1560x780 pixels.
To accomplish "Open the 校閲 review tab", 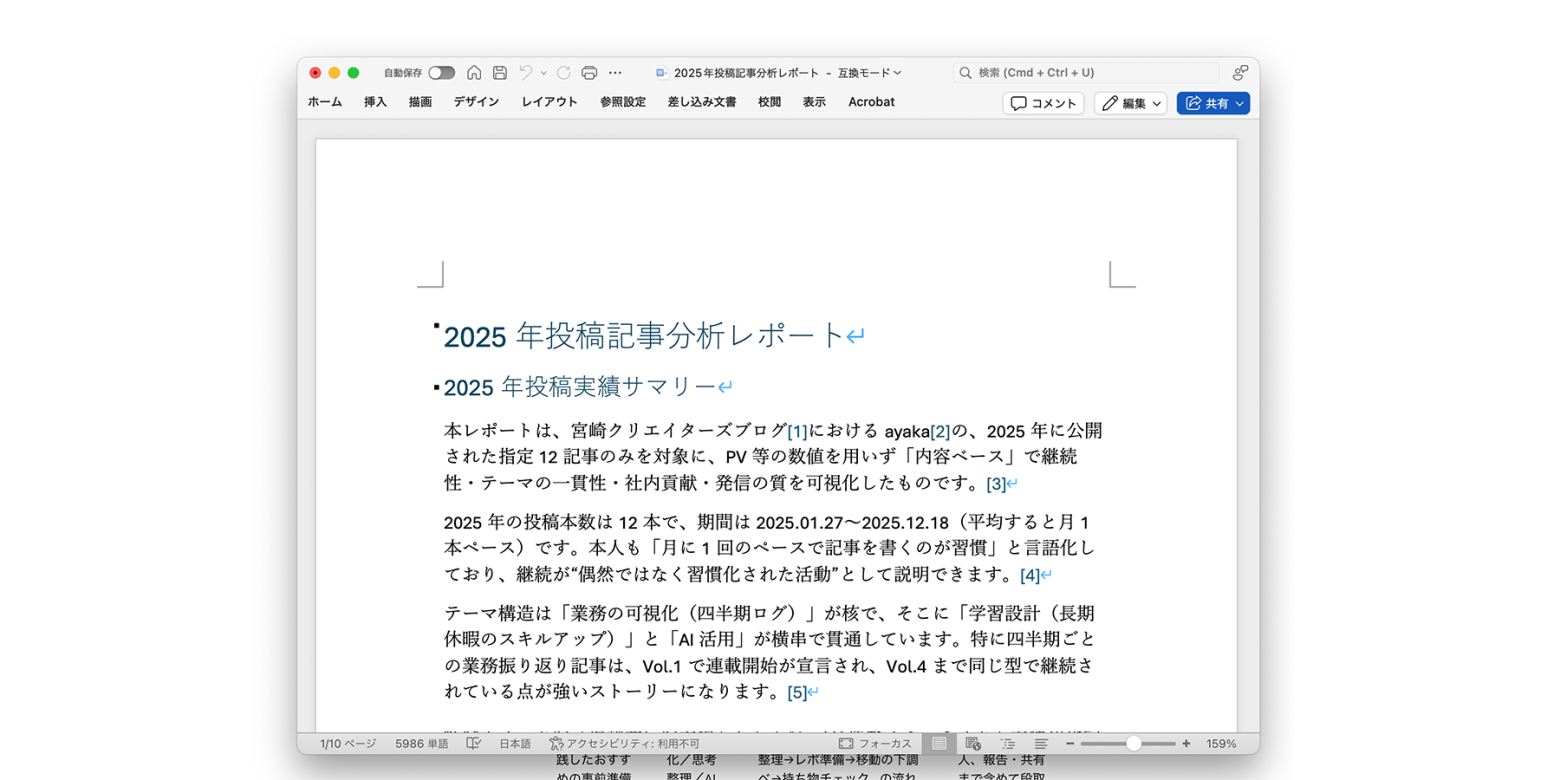I will point(769,102).
